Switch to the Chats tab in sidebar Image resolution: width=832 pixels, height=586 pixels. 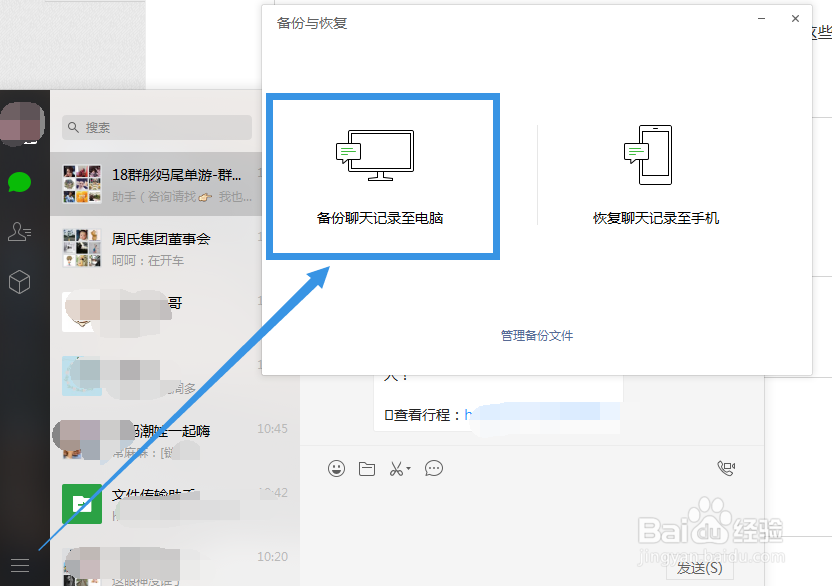tap(20, 182)
